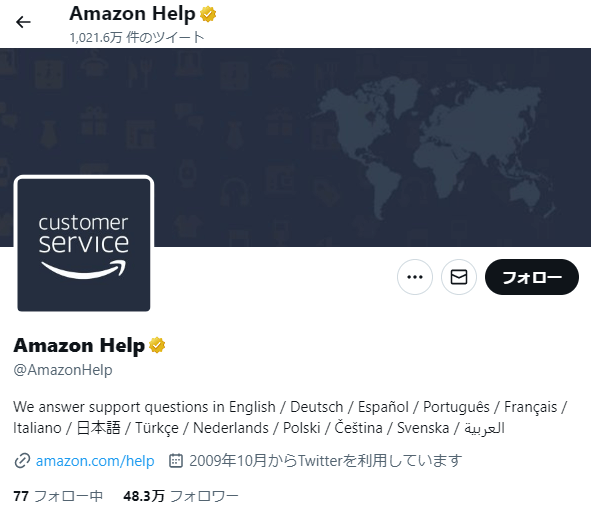Click the chain link icon
The image size is (591, 515).
click(x=22, y=461)
